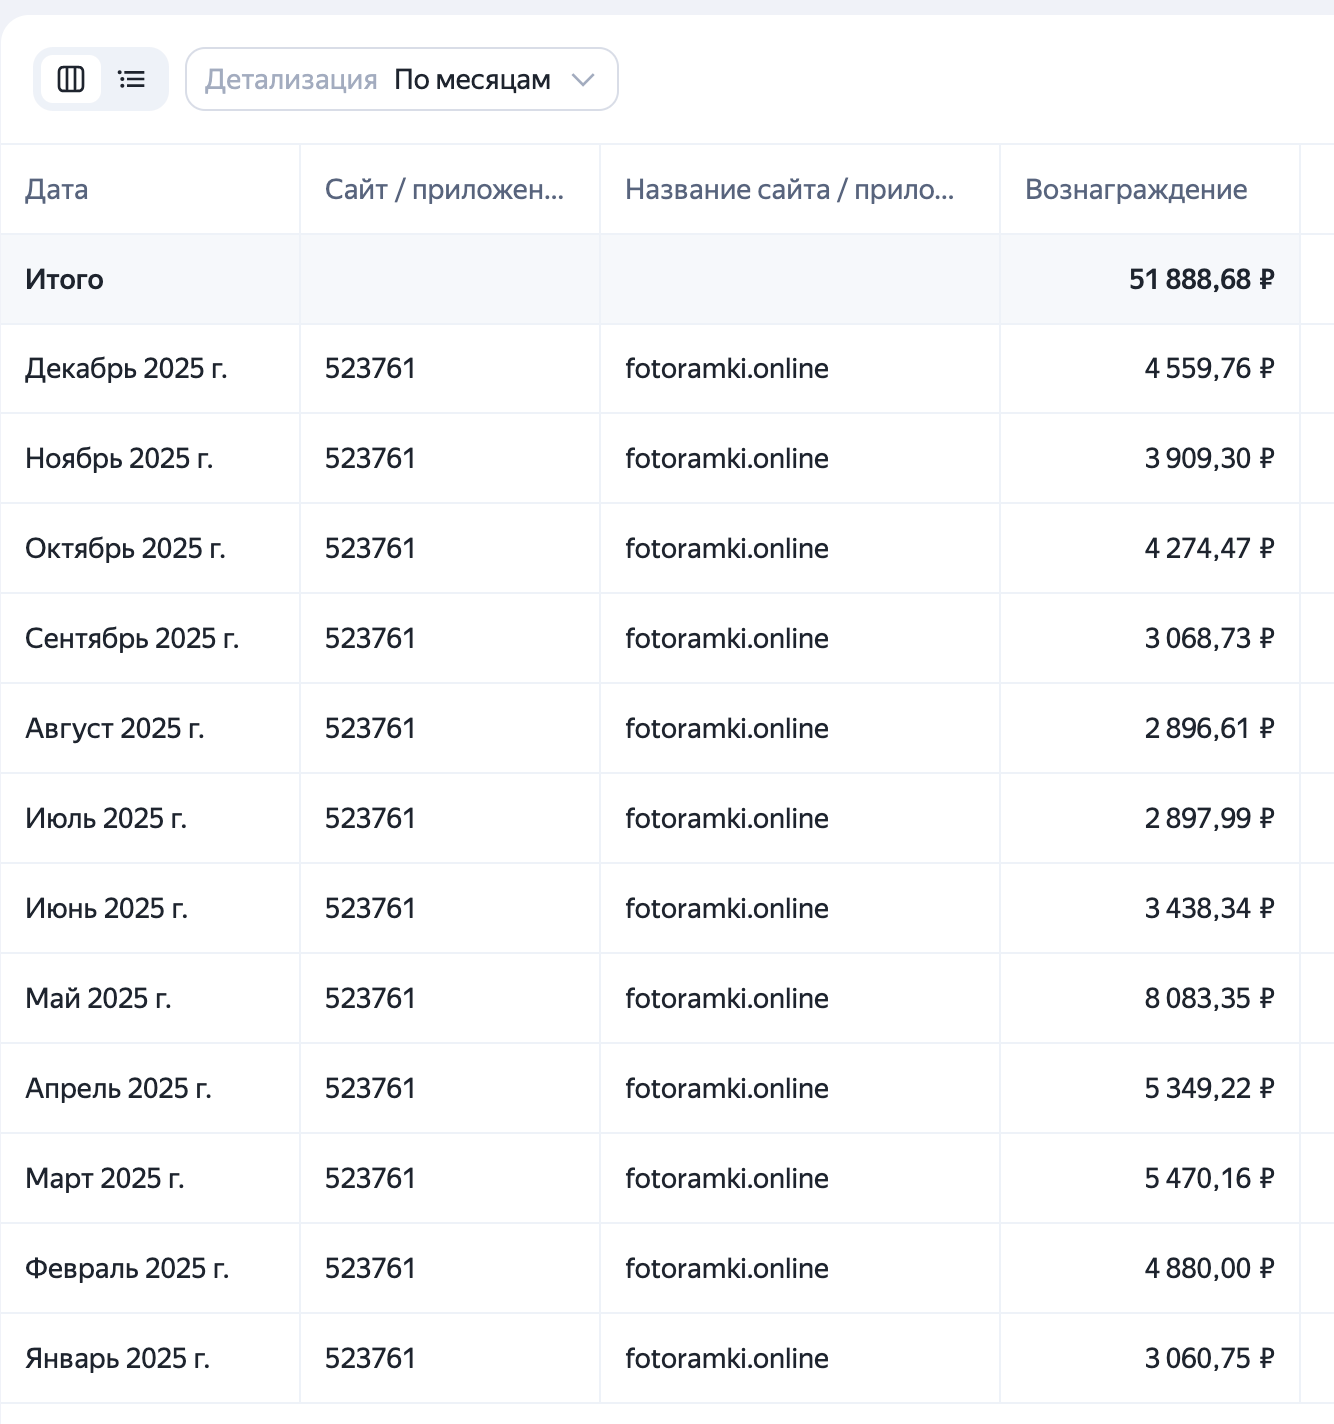Click site ID 523761 in Октябрь row
Image resolution: width=1334 pixels, height=1424 pixels.
(x=370, y=549)
